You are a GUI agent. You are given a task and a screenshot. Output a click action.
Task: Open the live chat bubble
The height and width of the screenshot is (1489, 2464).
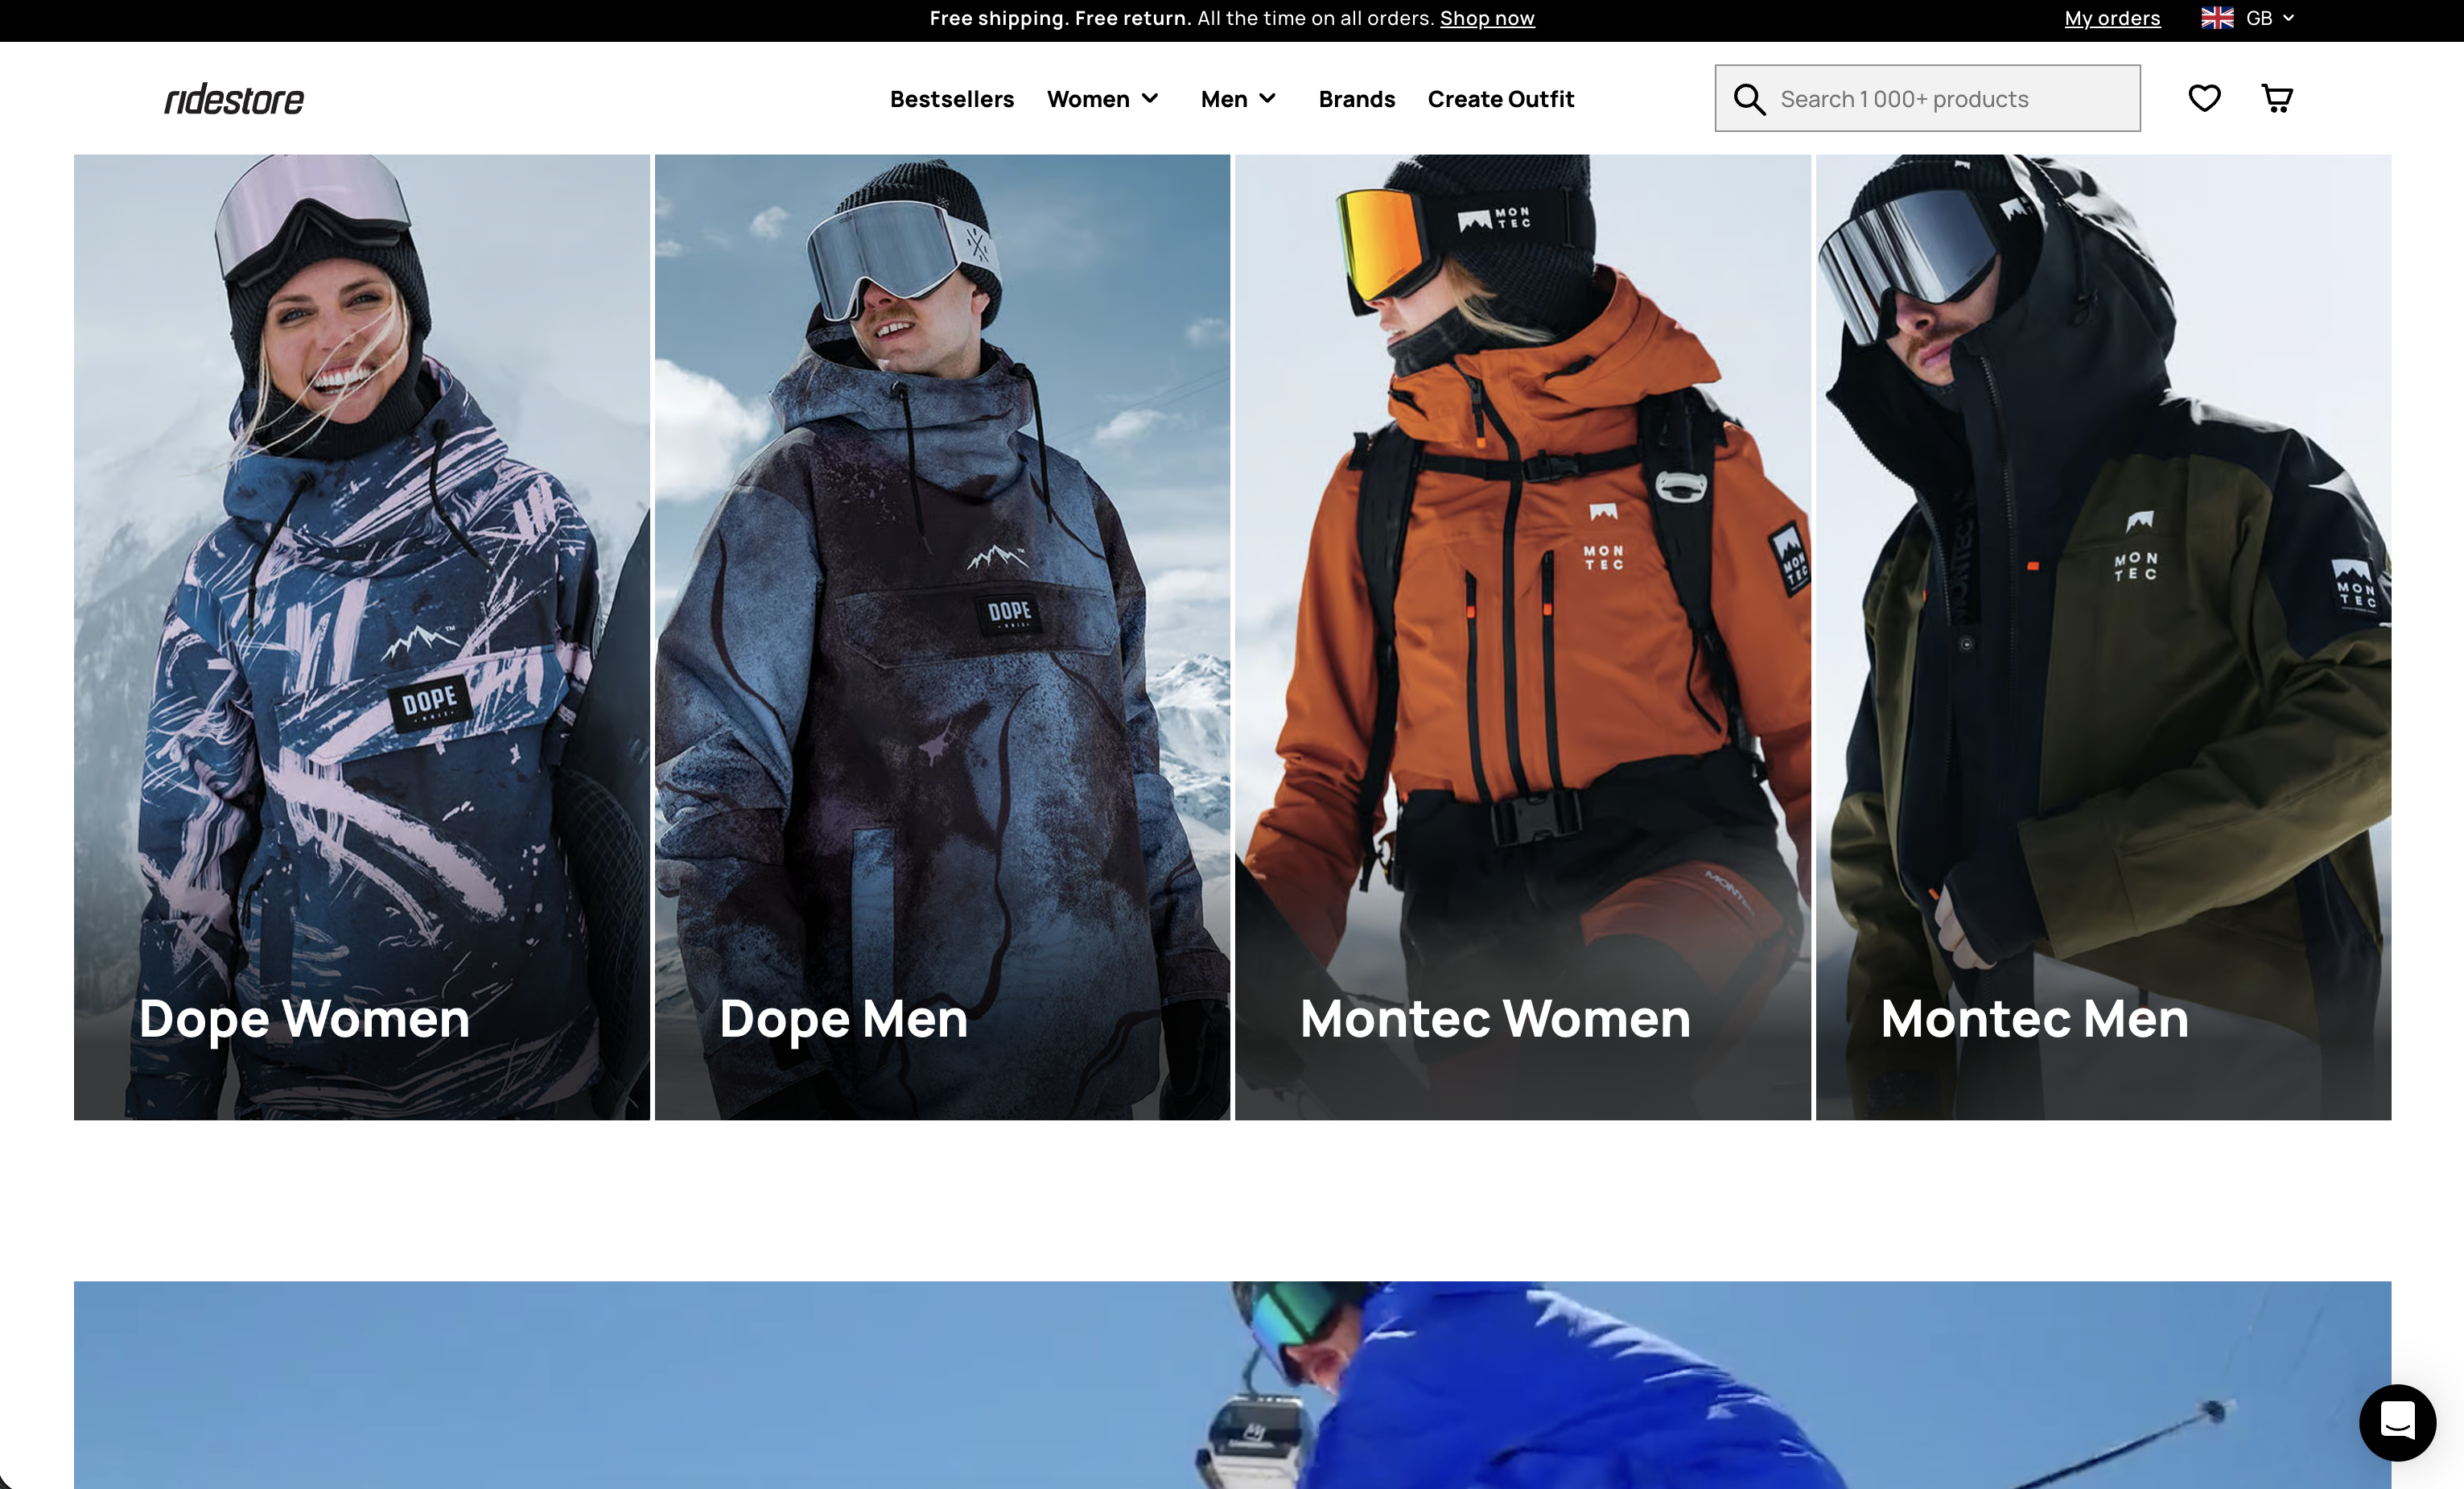(2397, 1422)
